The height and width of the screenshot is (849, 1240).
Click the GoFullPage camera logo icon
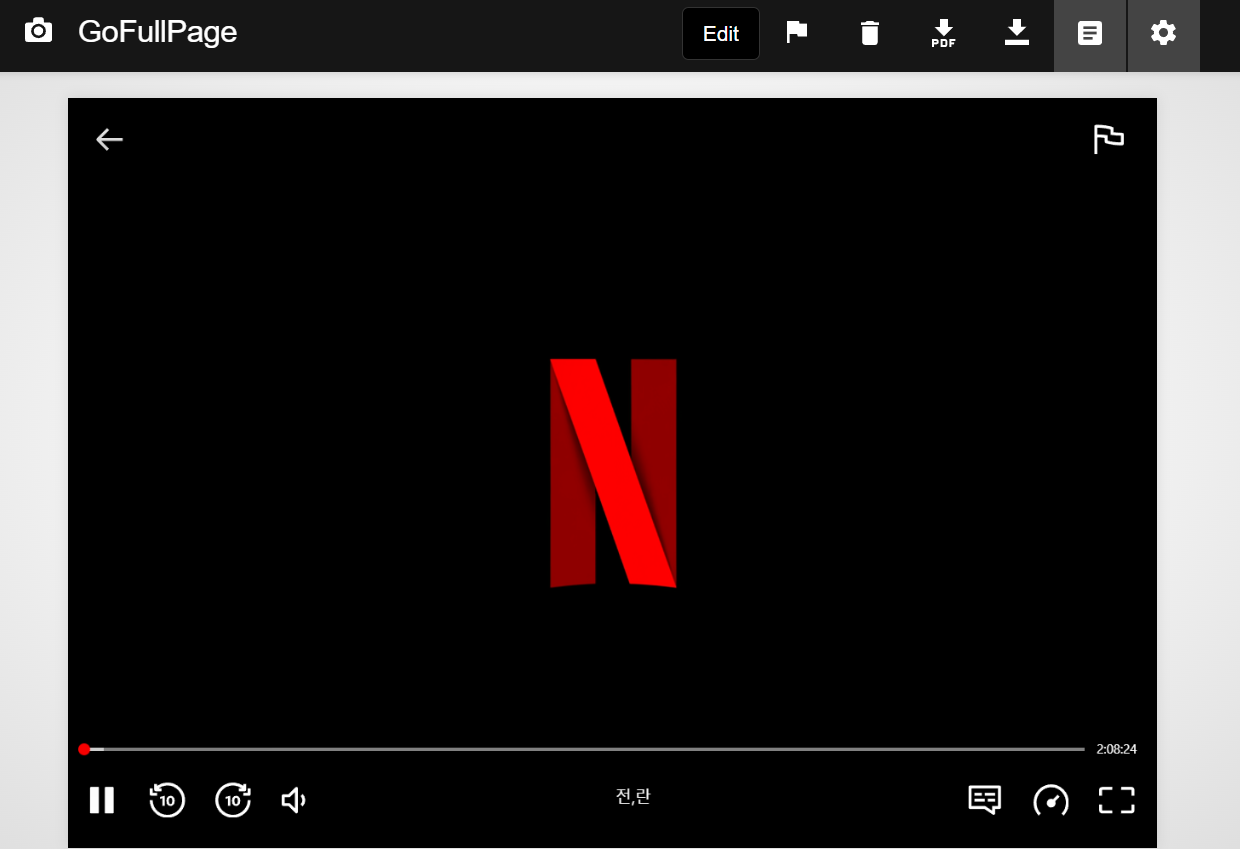click(x=38, y=30)
